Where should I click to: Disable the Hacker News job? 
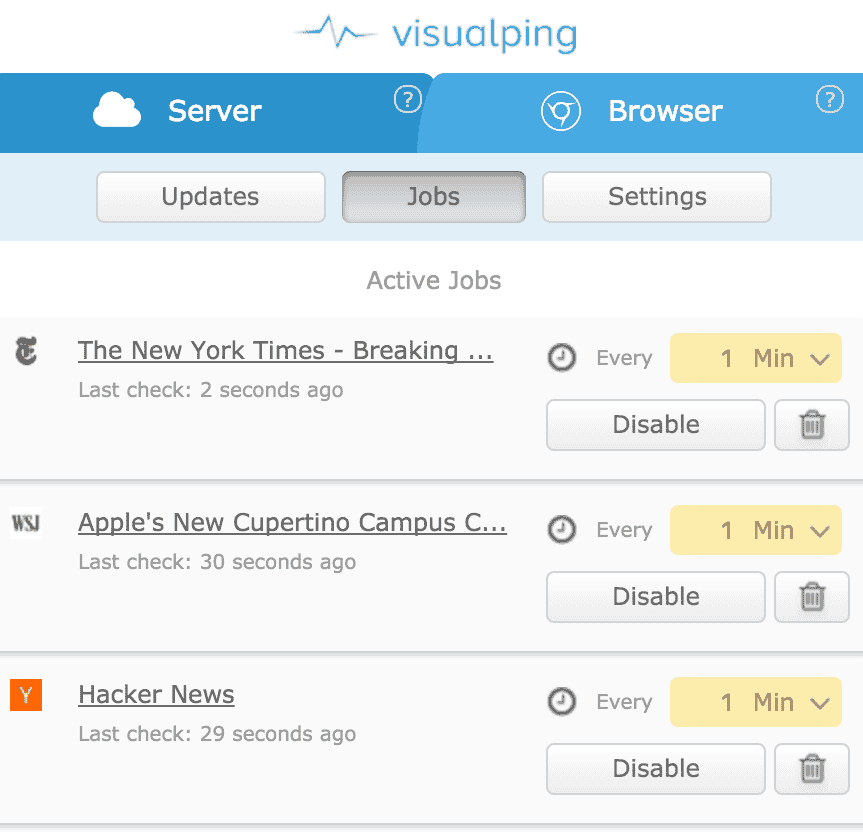point(656,769)
